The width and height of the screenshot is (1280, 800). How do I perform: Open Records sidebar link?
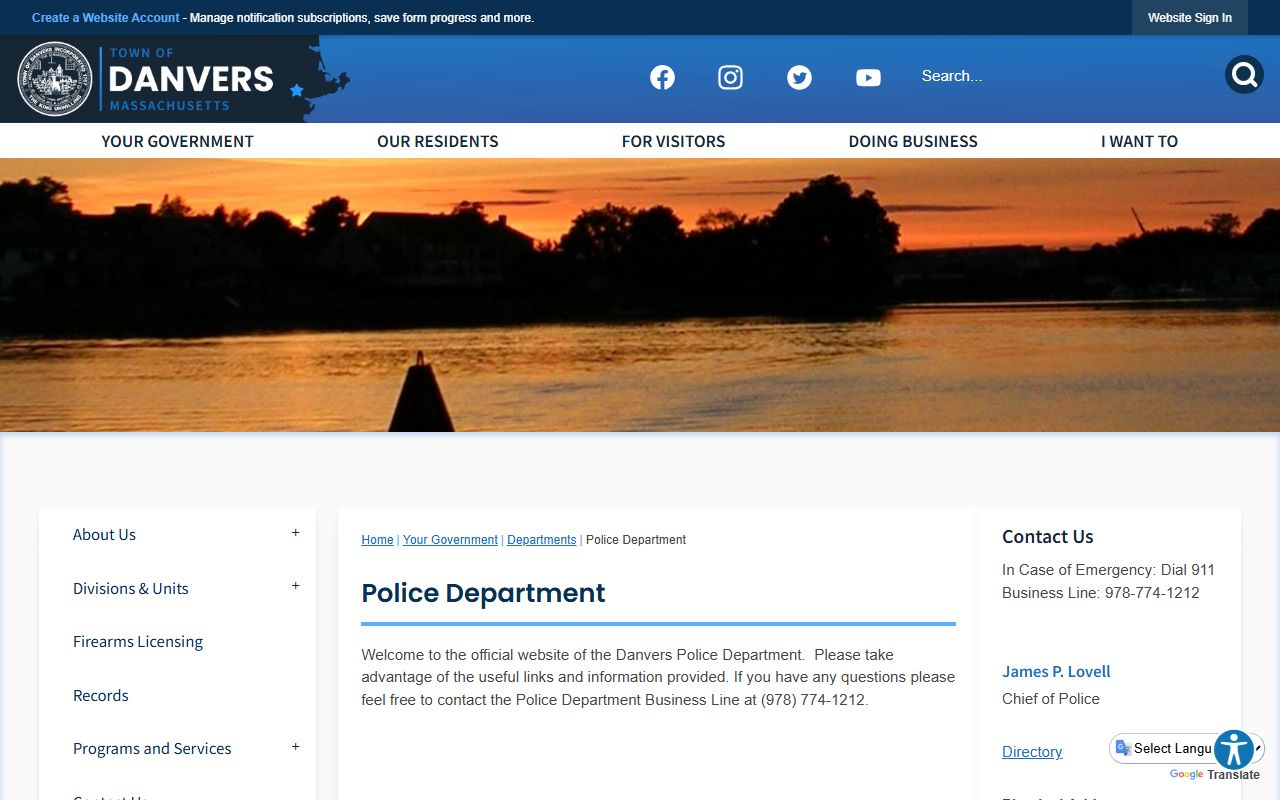(100, 696)
